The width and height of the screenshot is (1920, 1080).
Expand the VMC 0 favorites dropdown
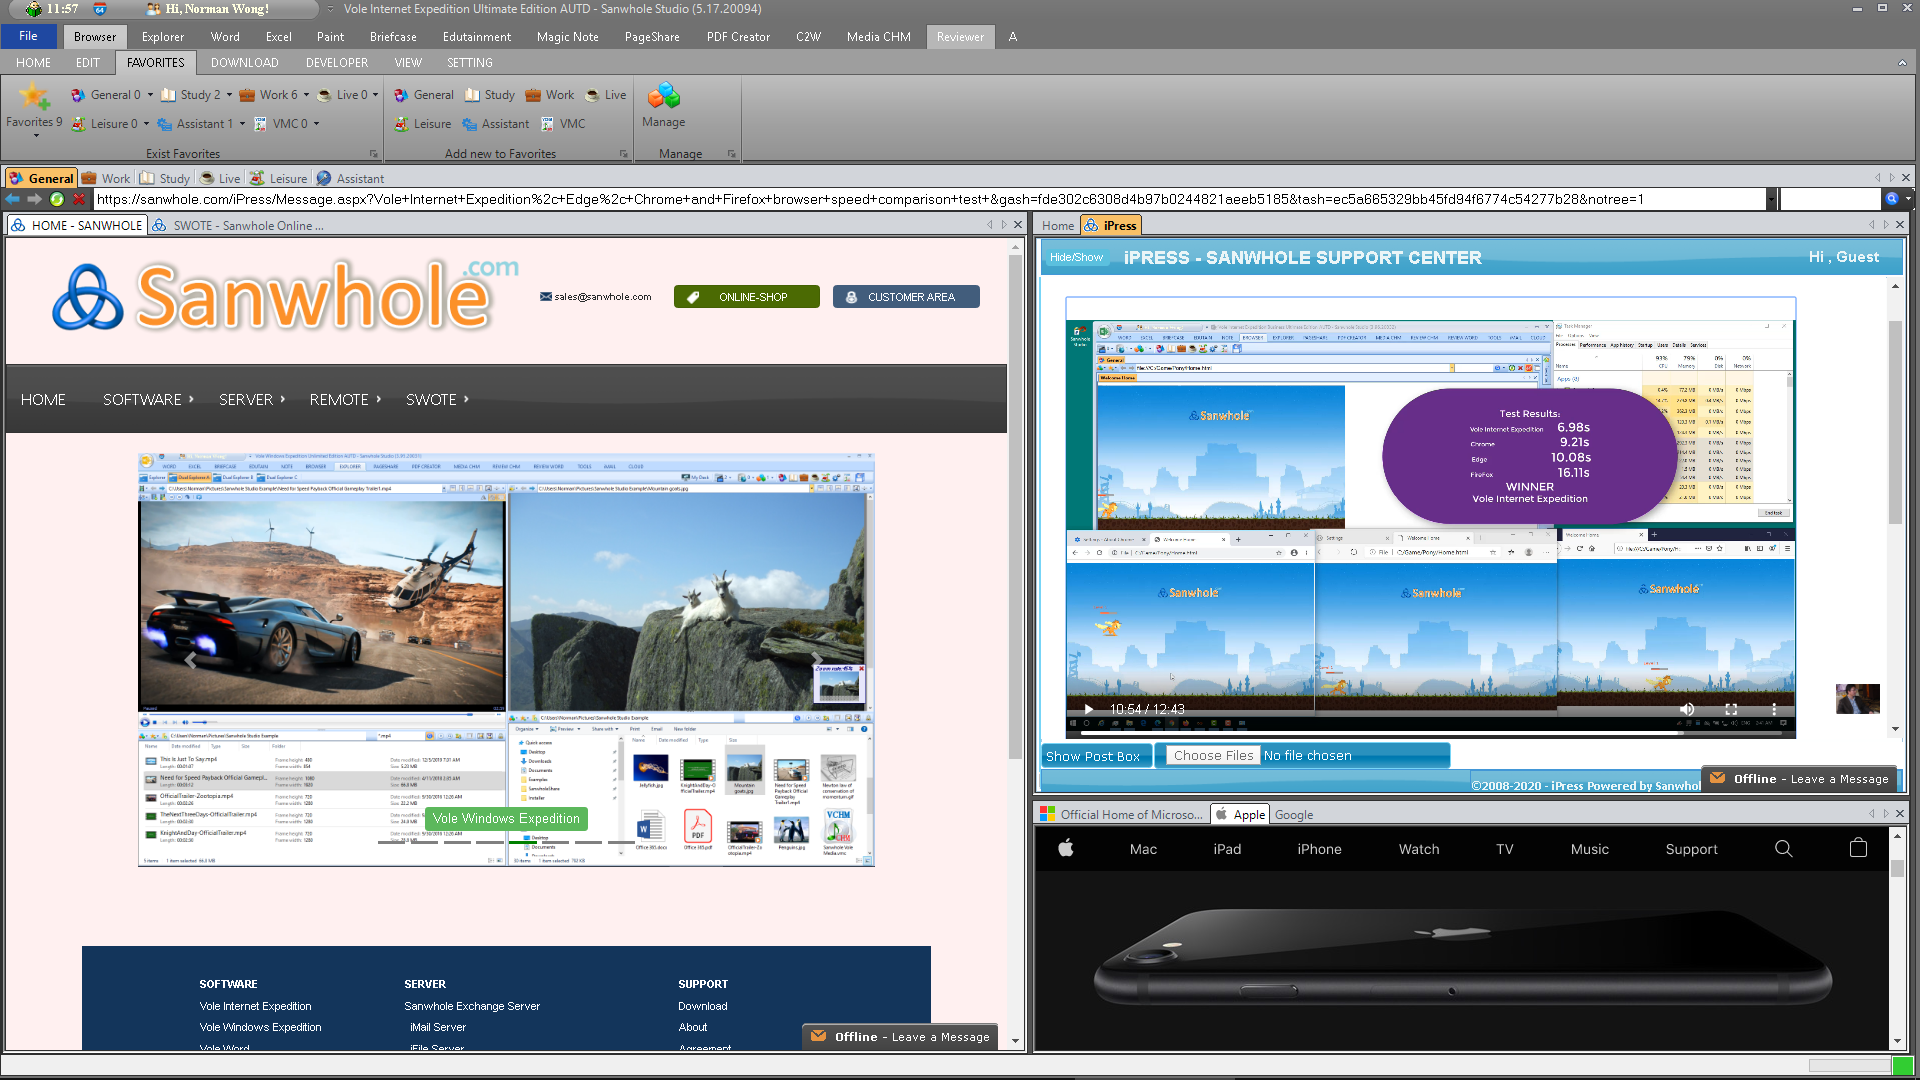316,124
